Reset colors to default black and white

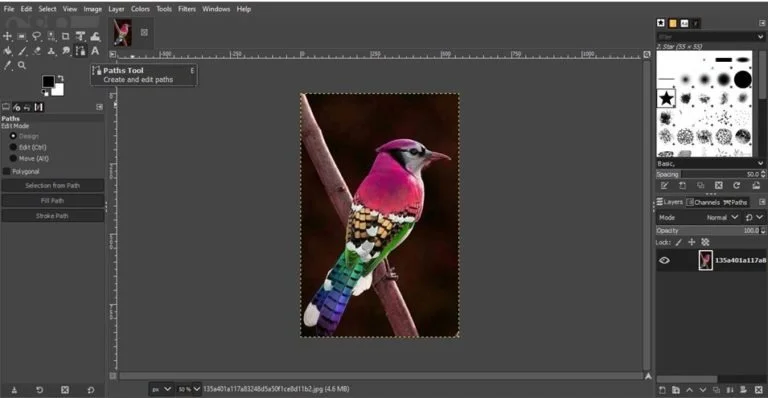[x=45, y=93]
